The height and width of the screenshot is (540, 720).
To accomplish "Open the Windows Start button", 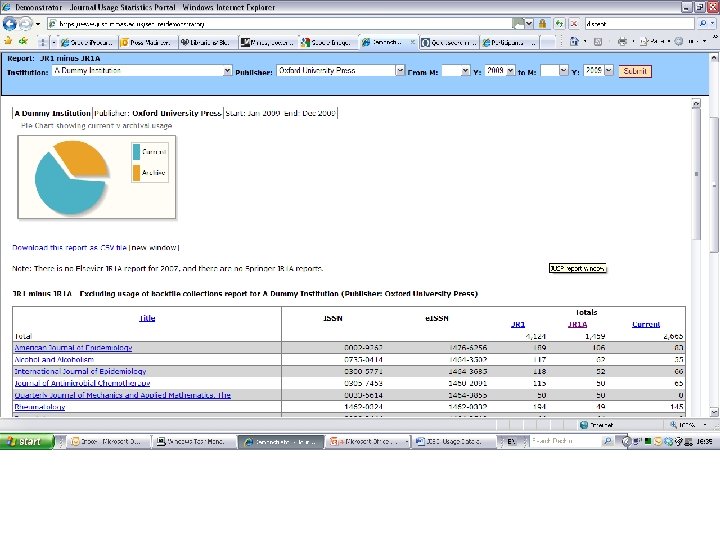I will (x=27, y=442).
